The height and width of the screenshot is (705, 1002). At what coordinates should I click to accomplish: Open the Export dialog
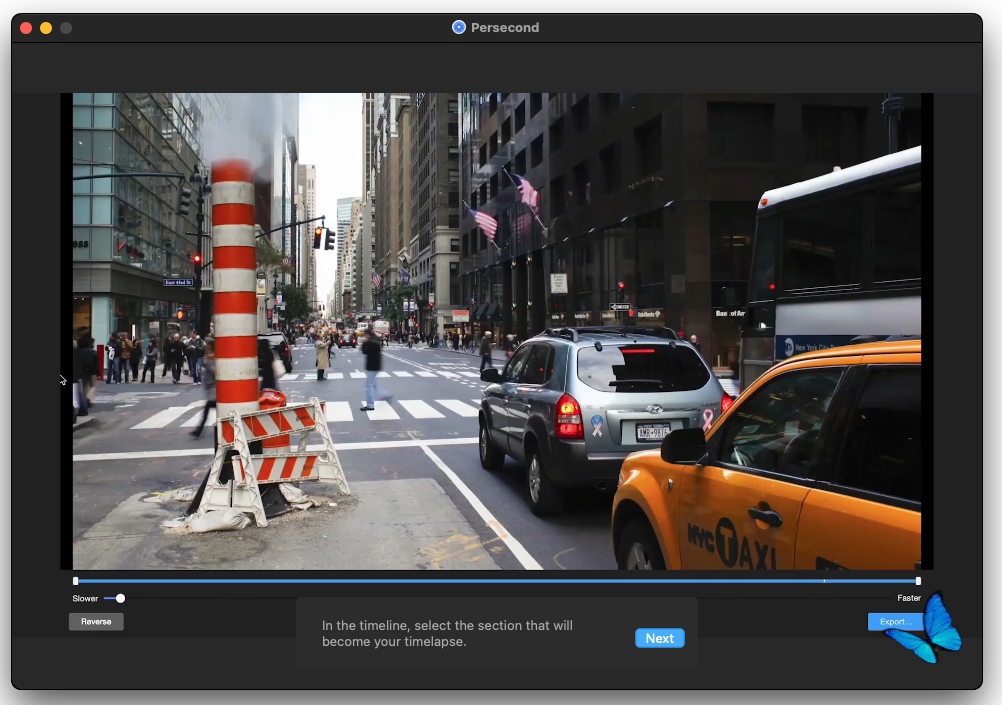click(894, 622)
